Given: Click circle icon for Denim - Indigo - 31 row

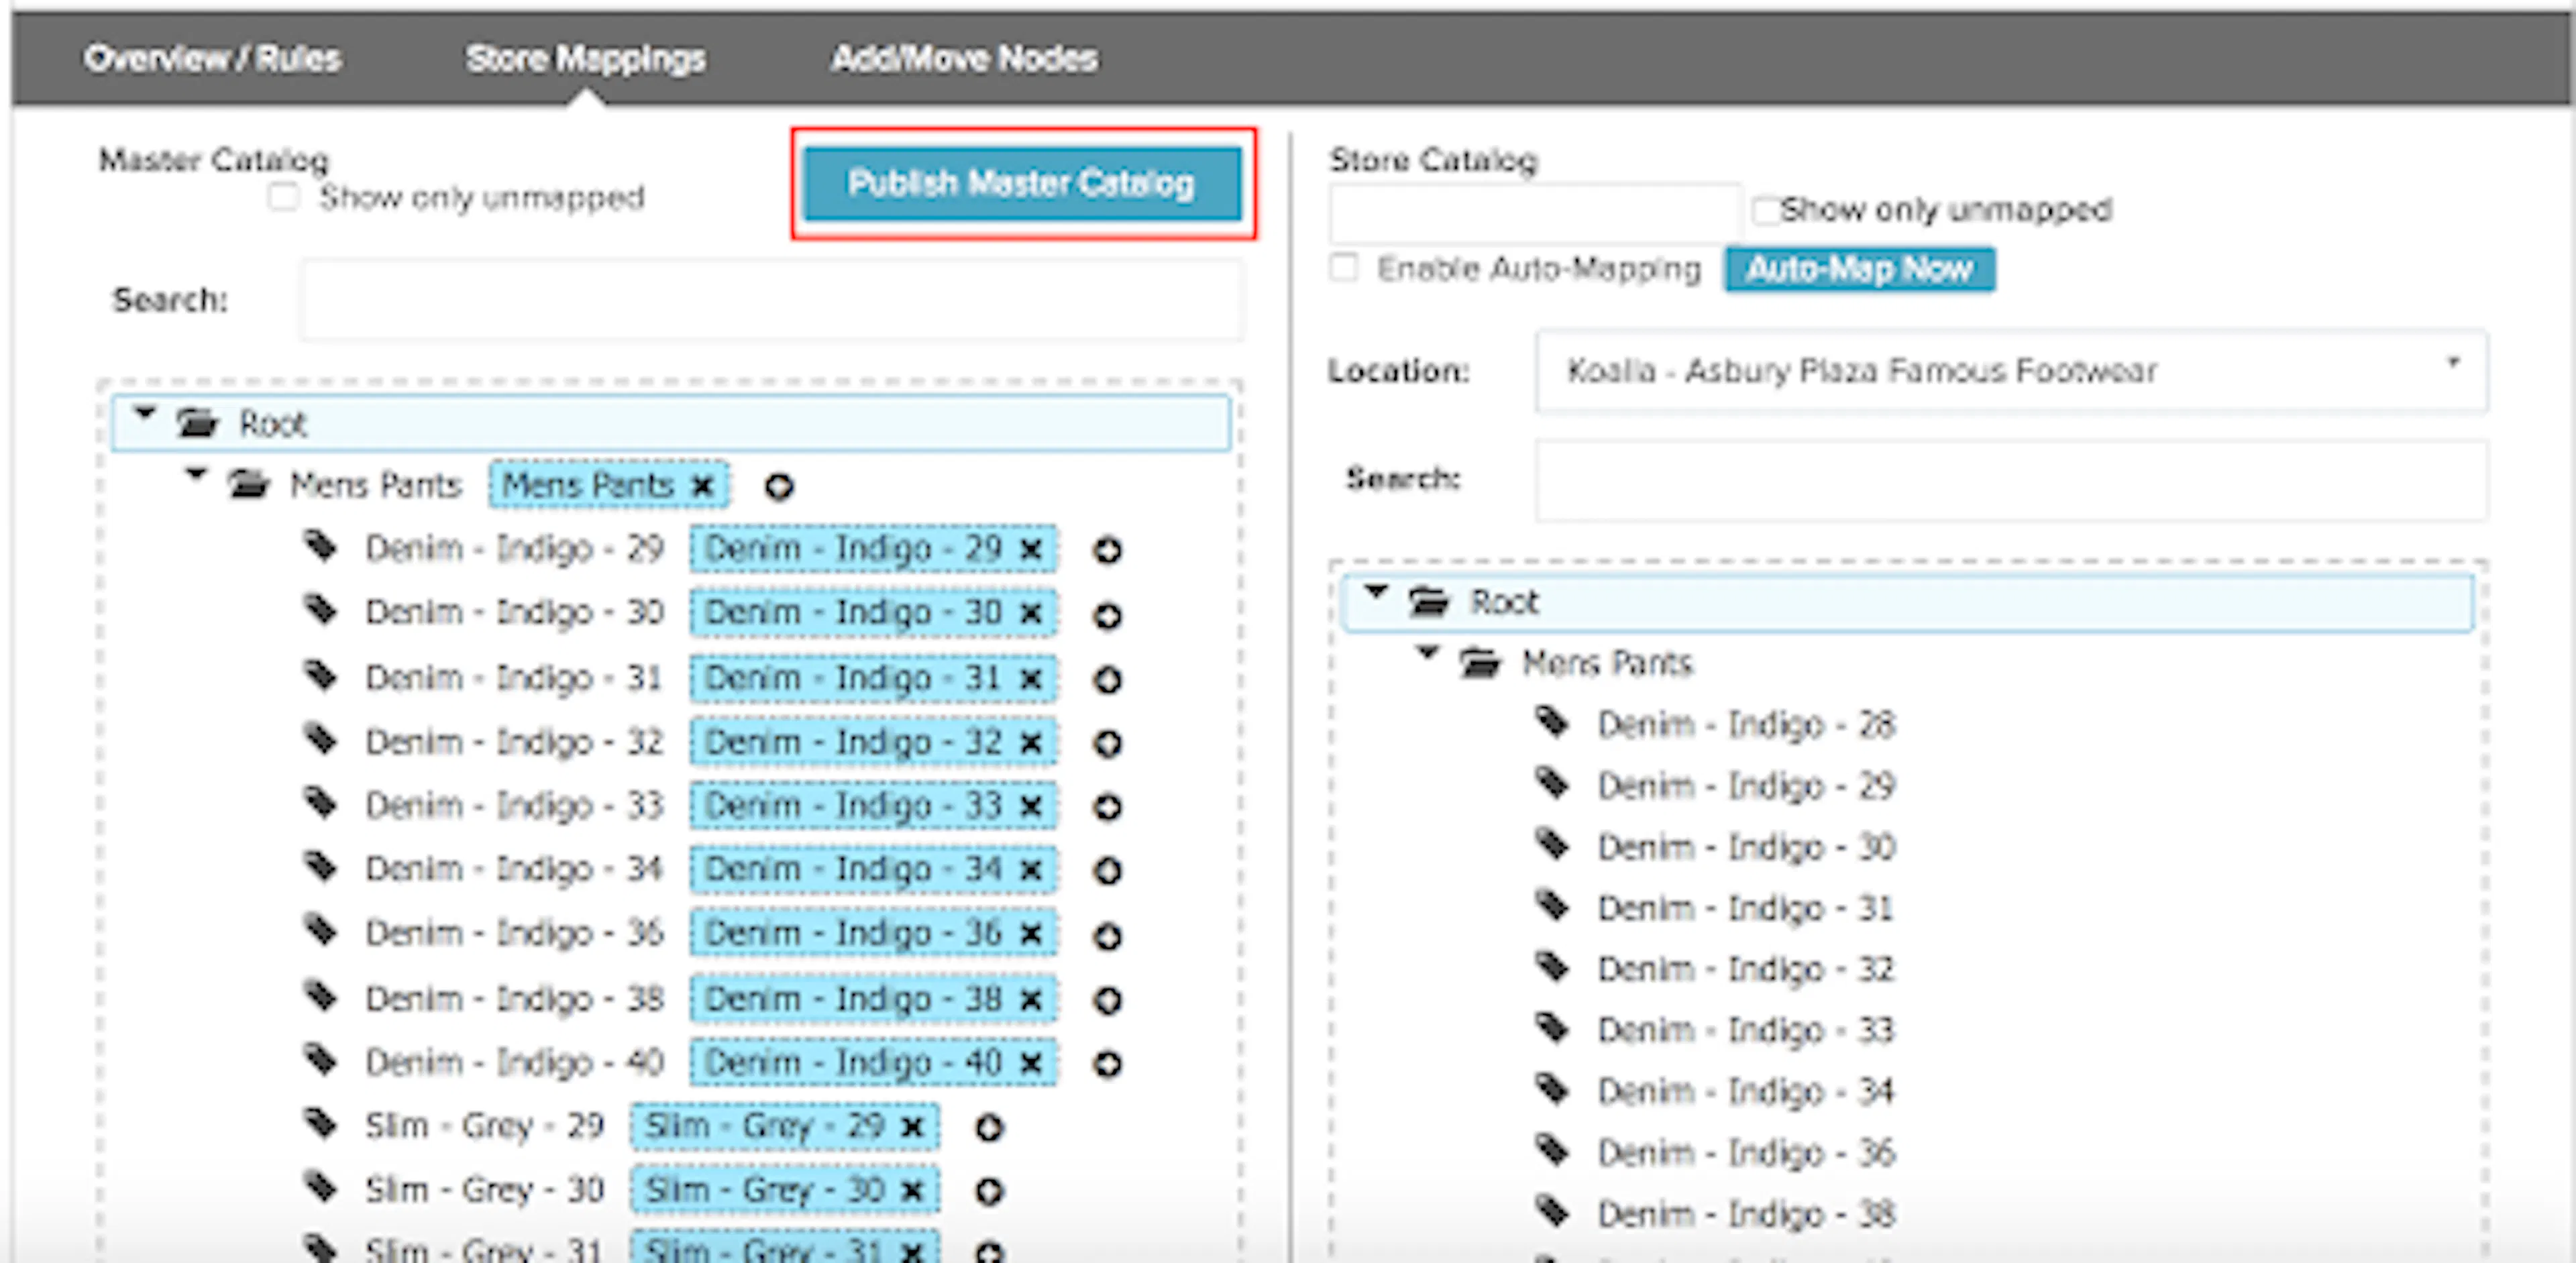Looking at the screenshot, I should pyautogui.click(x=1107, y=681).
